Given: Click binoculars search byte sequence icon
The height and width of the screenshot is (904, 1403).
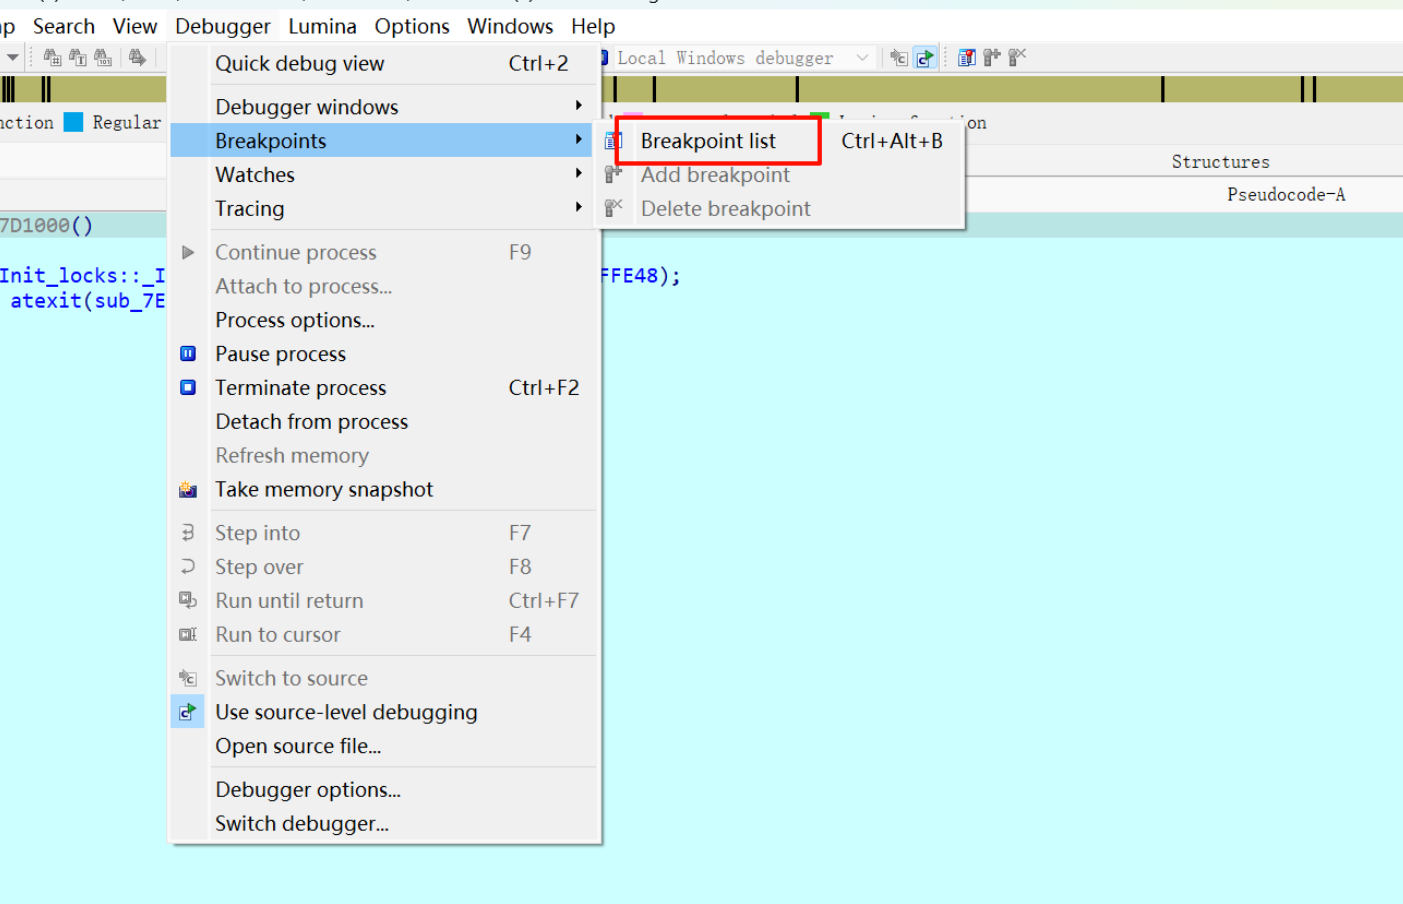Looking at the screenshot, I should 103,58.
